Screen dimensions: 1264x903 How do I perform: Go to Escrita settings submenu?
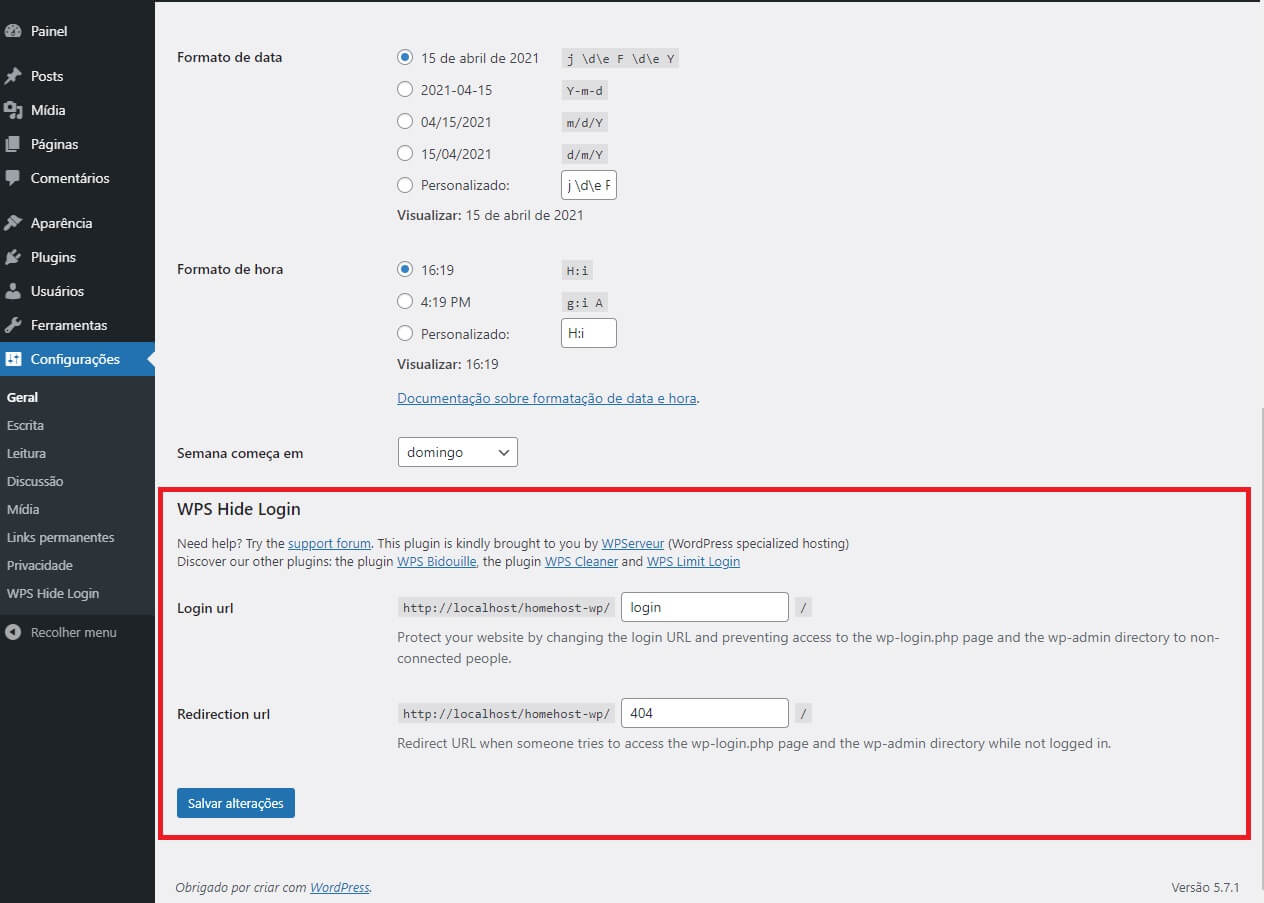pyautogui.click(x=25, y=425)
